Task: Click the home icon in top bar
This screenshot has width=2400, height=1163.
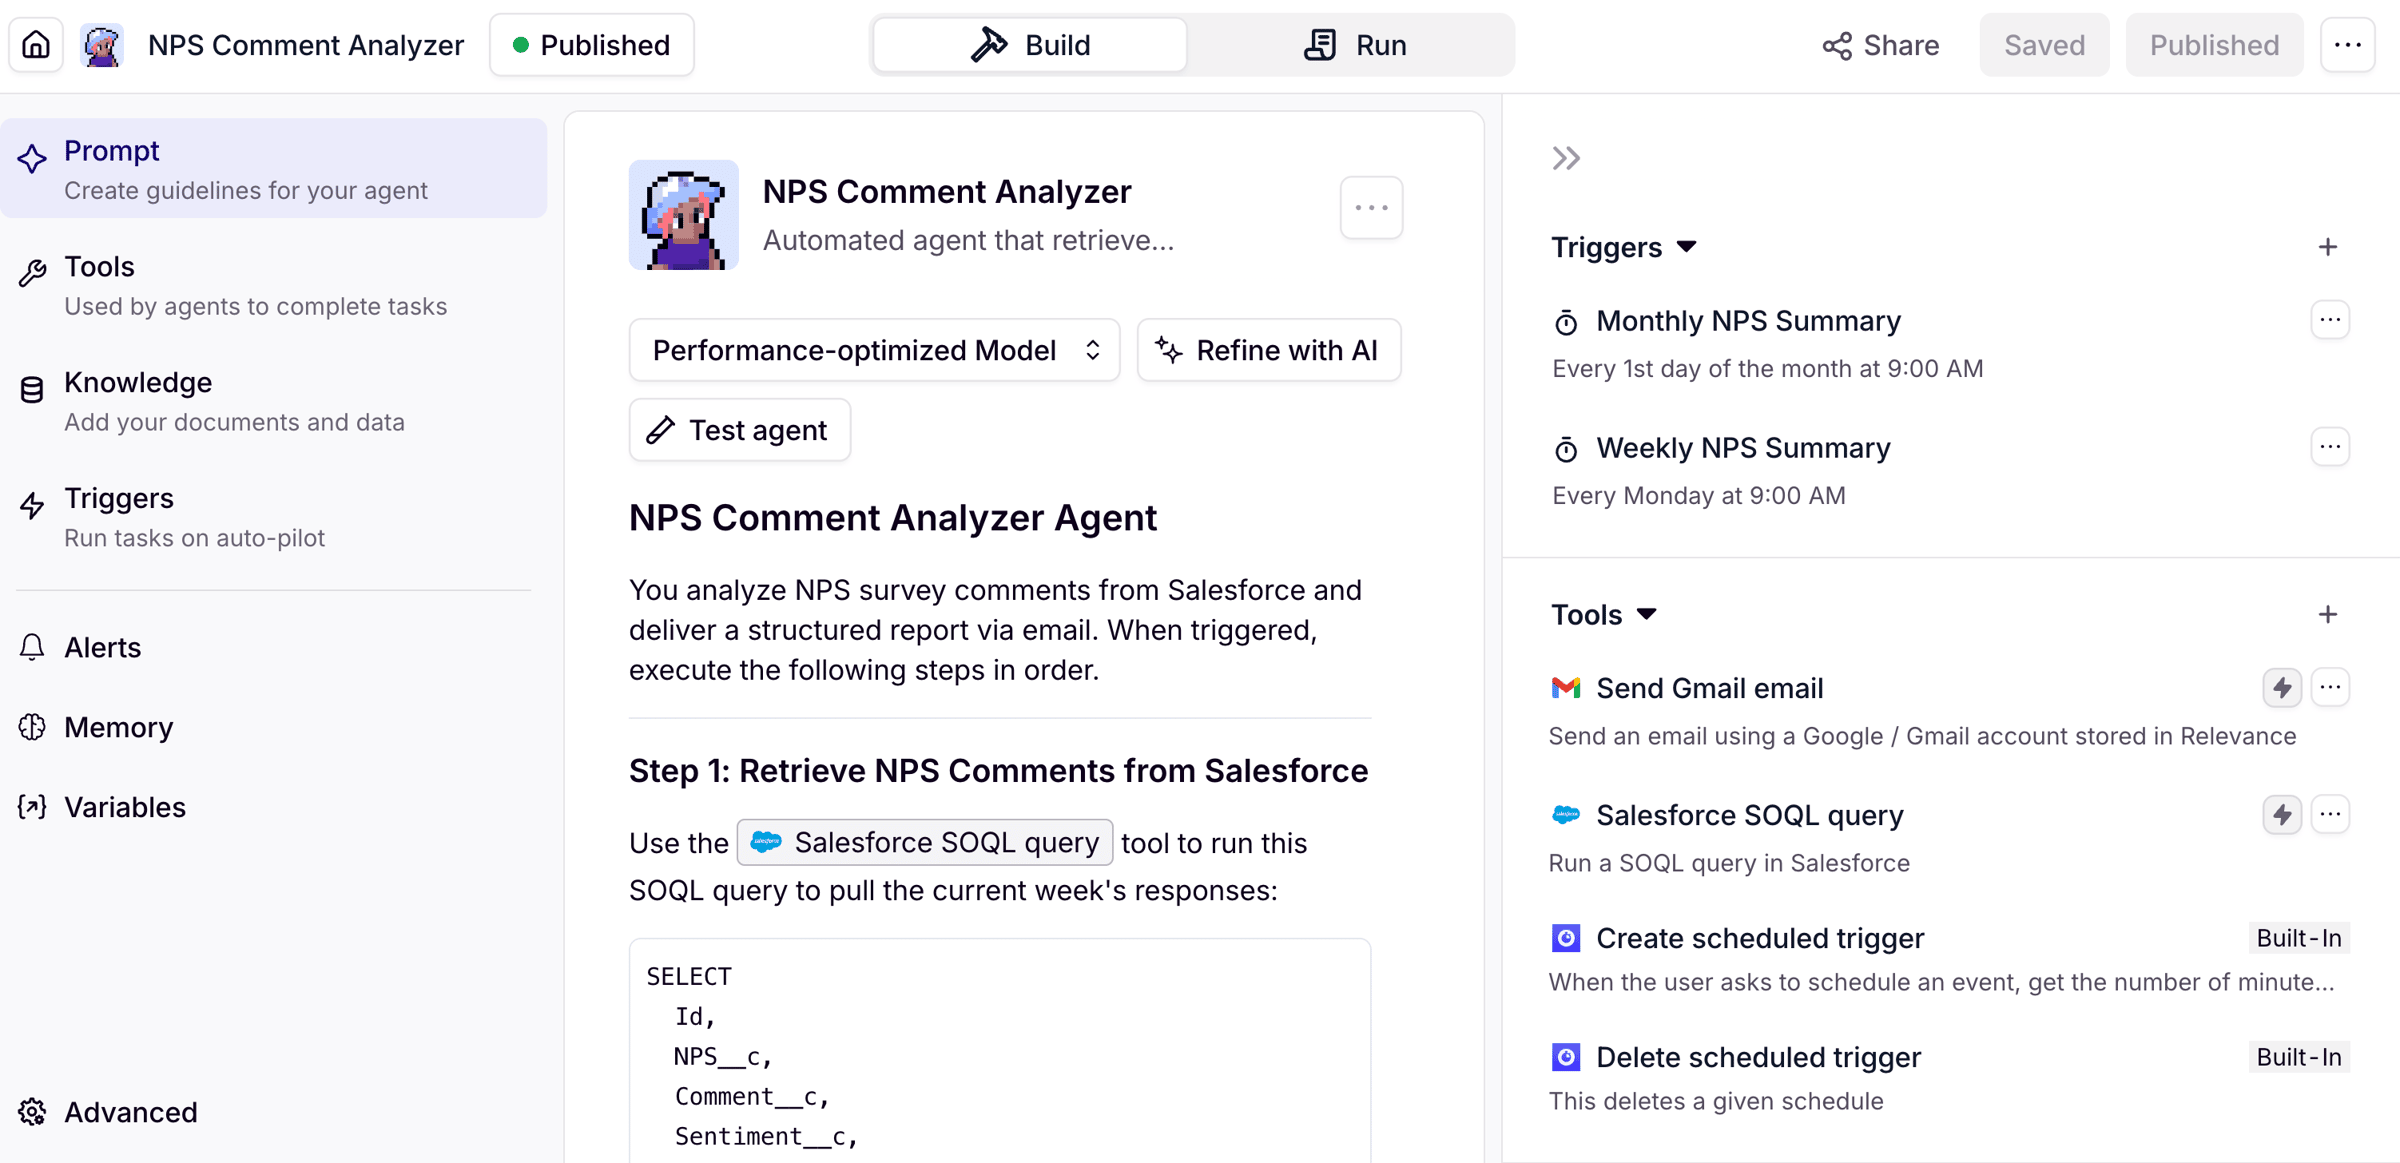Action: pos(36,45)
